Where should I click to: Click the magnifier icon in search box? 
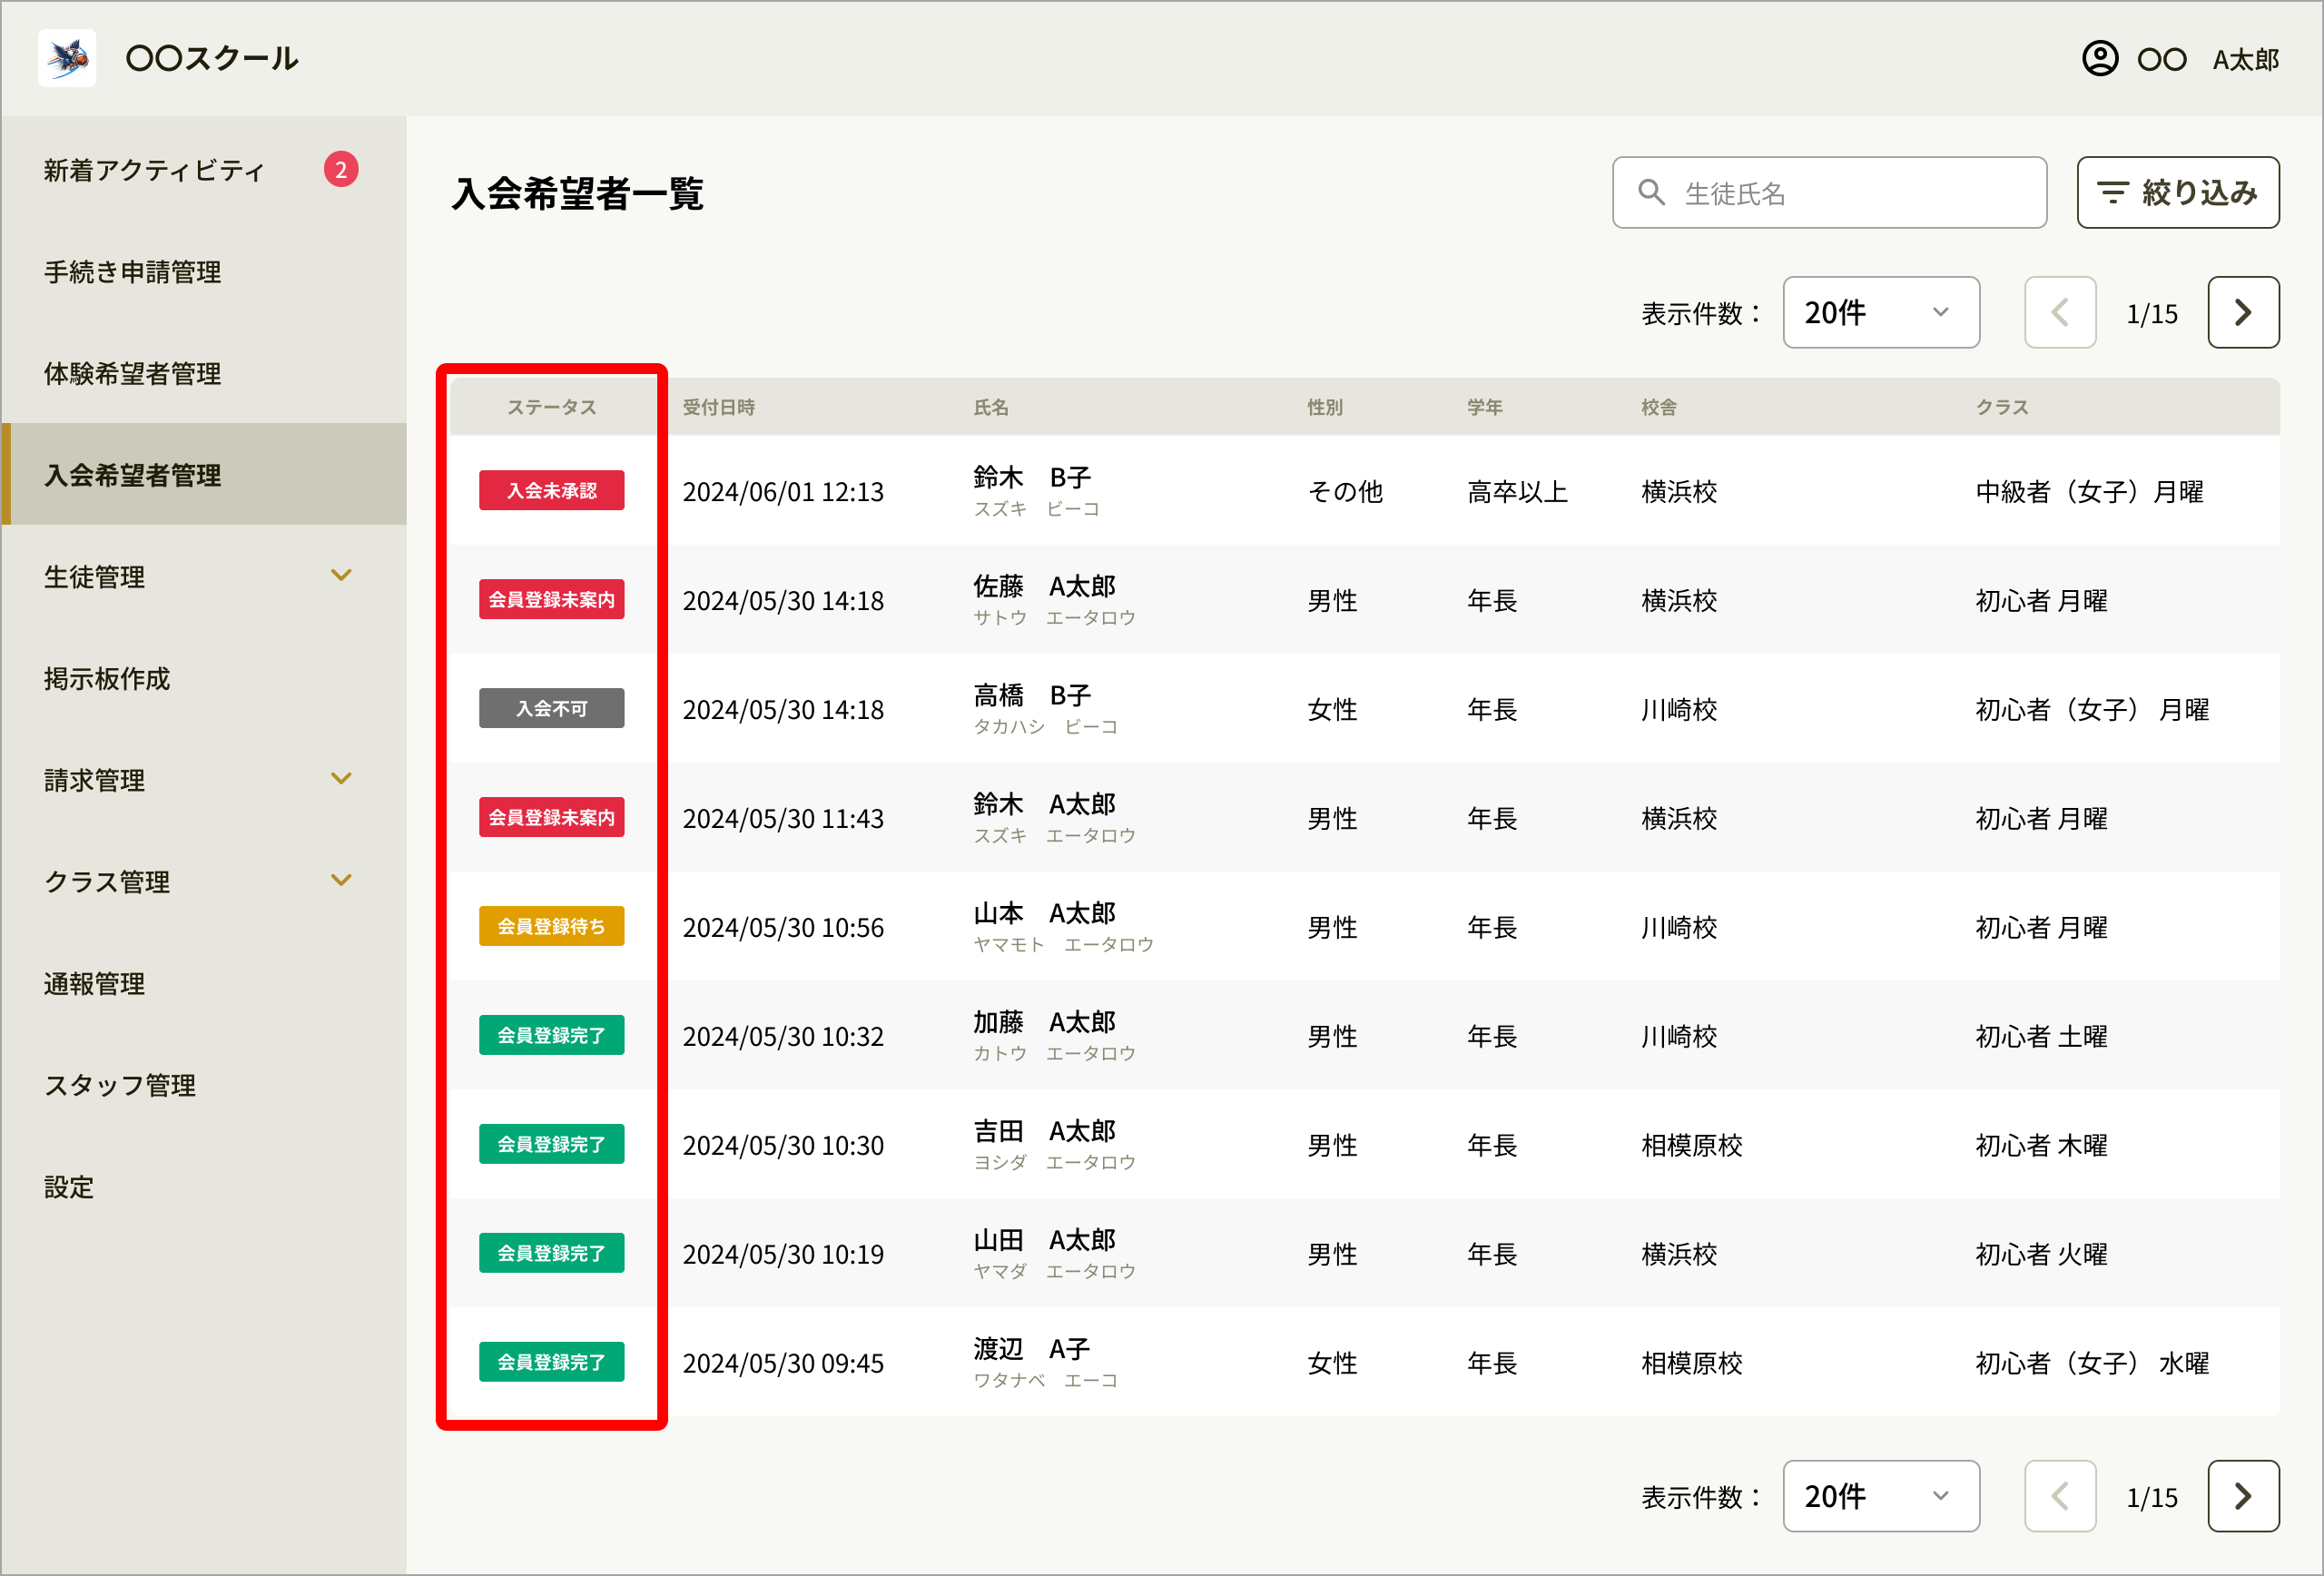click(1651, 193)
